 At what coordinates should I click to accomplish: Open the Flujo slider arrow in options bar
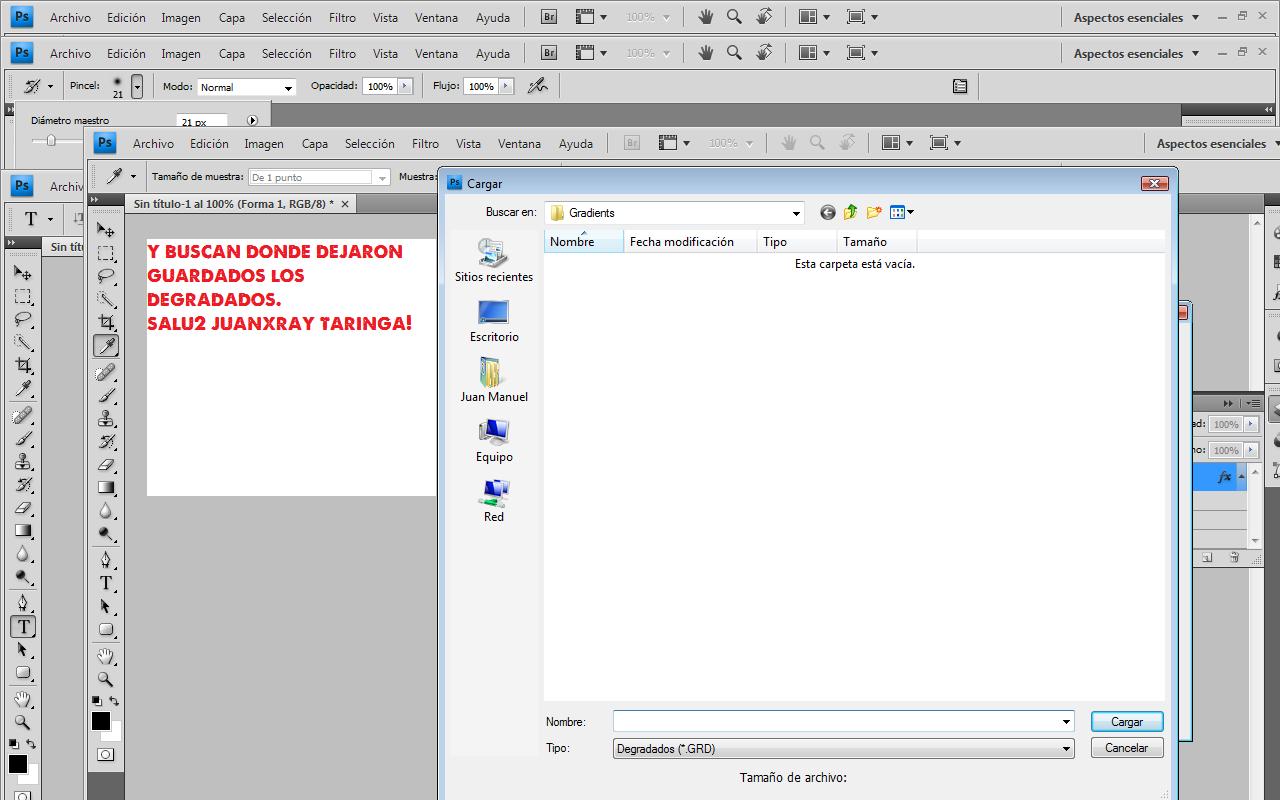(506, 86)
